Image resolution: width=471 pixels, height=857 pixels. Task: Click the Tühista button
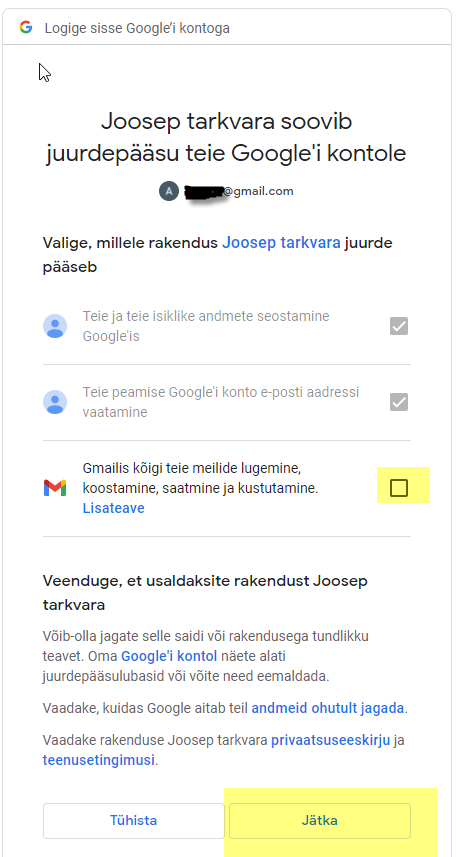tap(133, 820)
